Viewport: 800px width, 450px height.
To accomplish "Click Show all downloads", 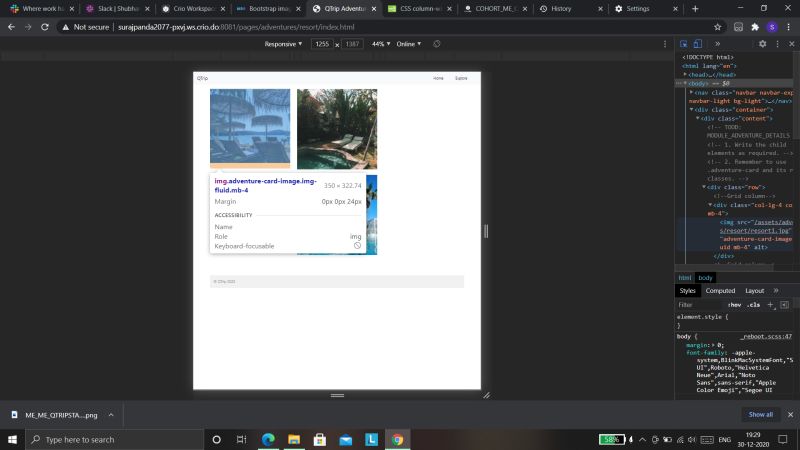I will 760,414.
